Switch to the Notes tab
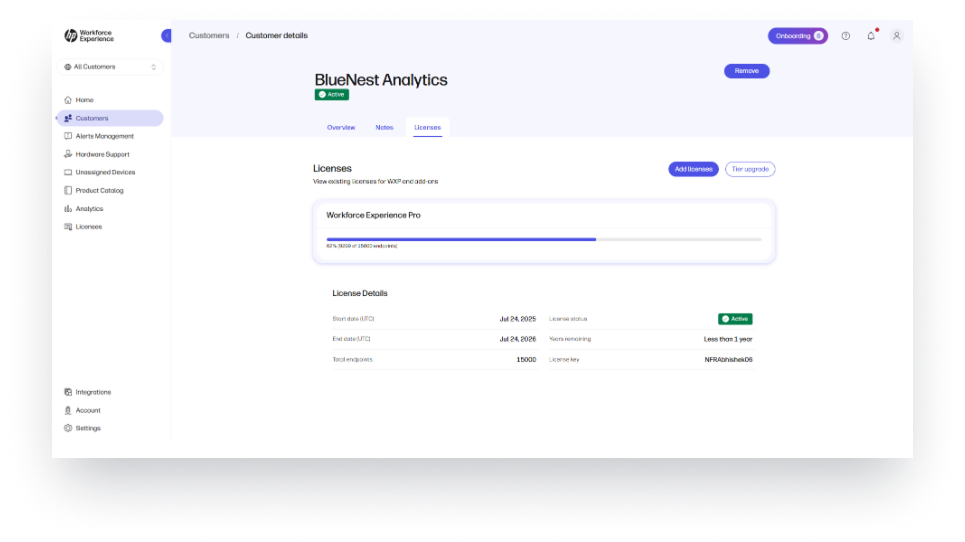 [384, 128]
